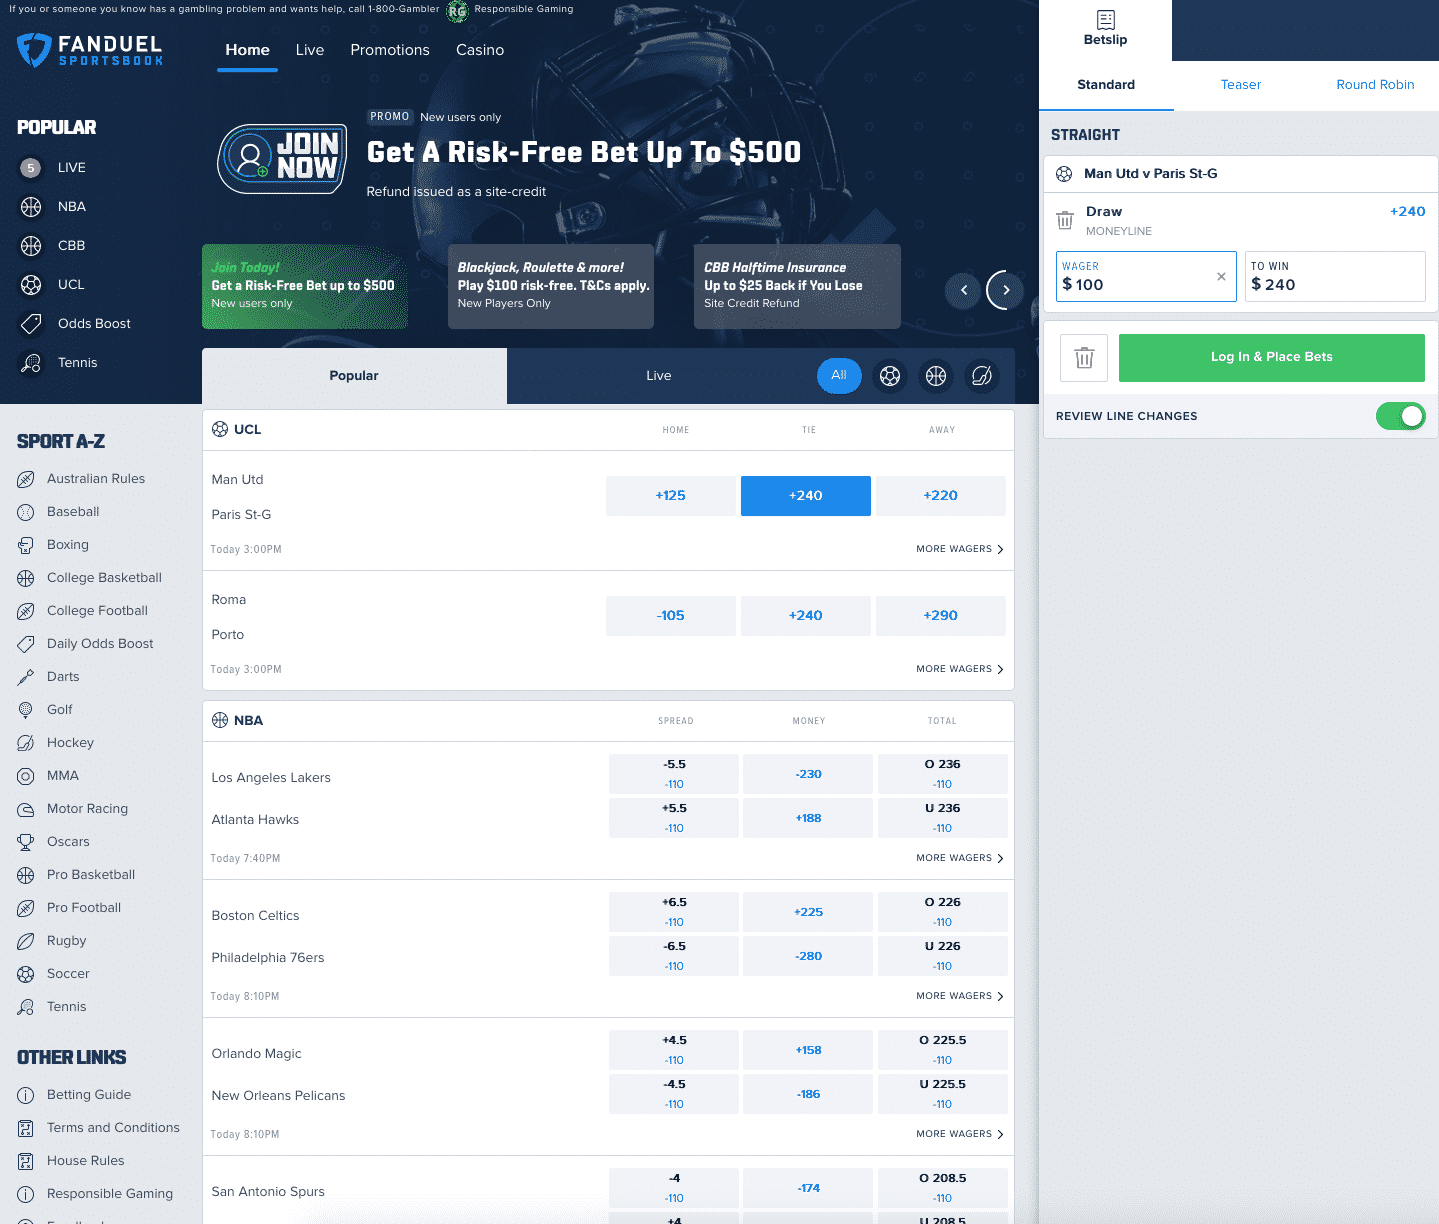Filter events by the basketball icon
1439x1224 pixels.
936,376
